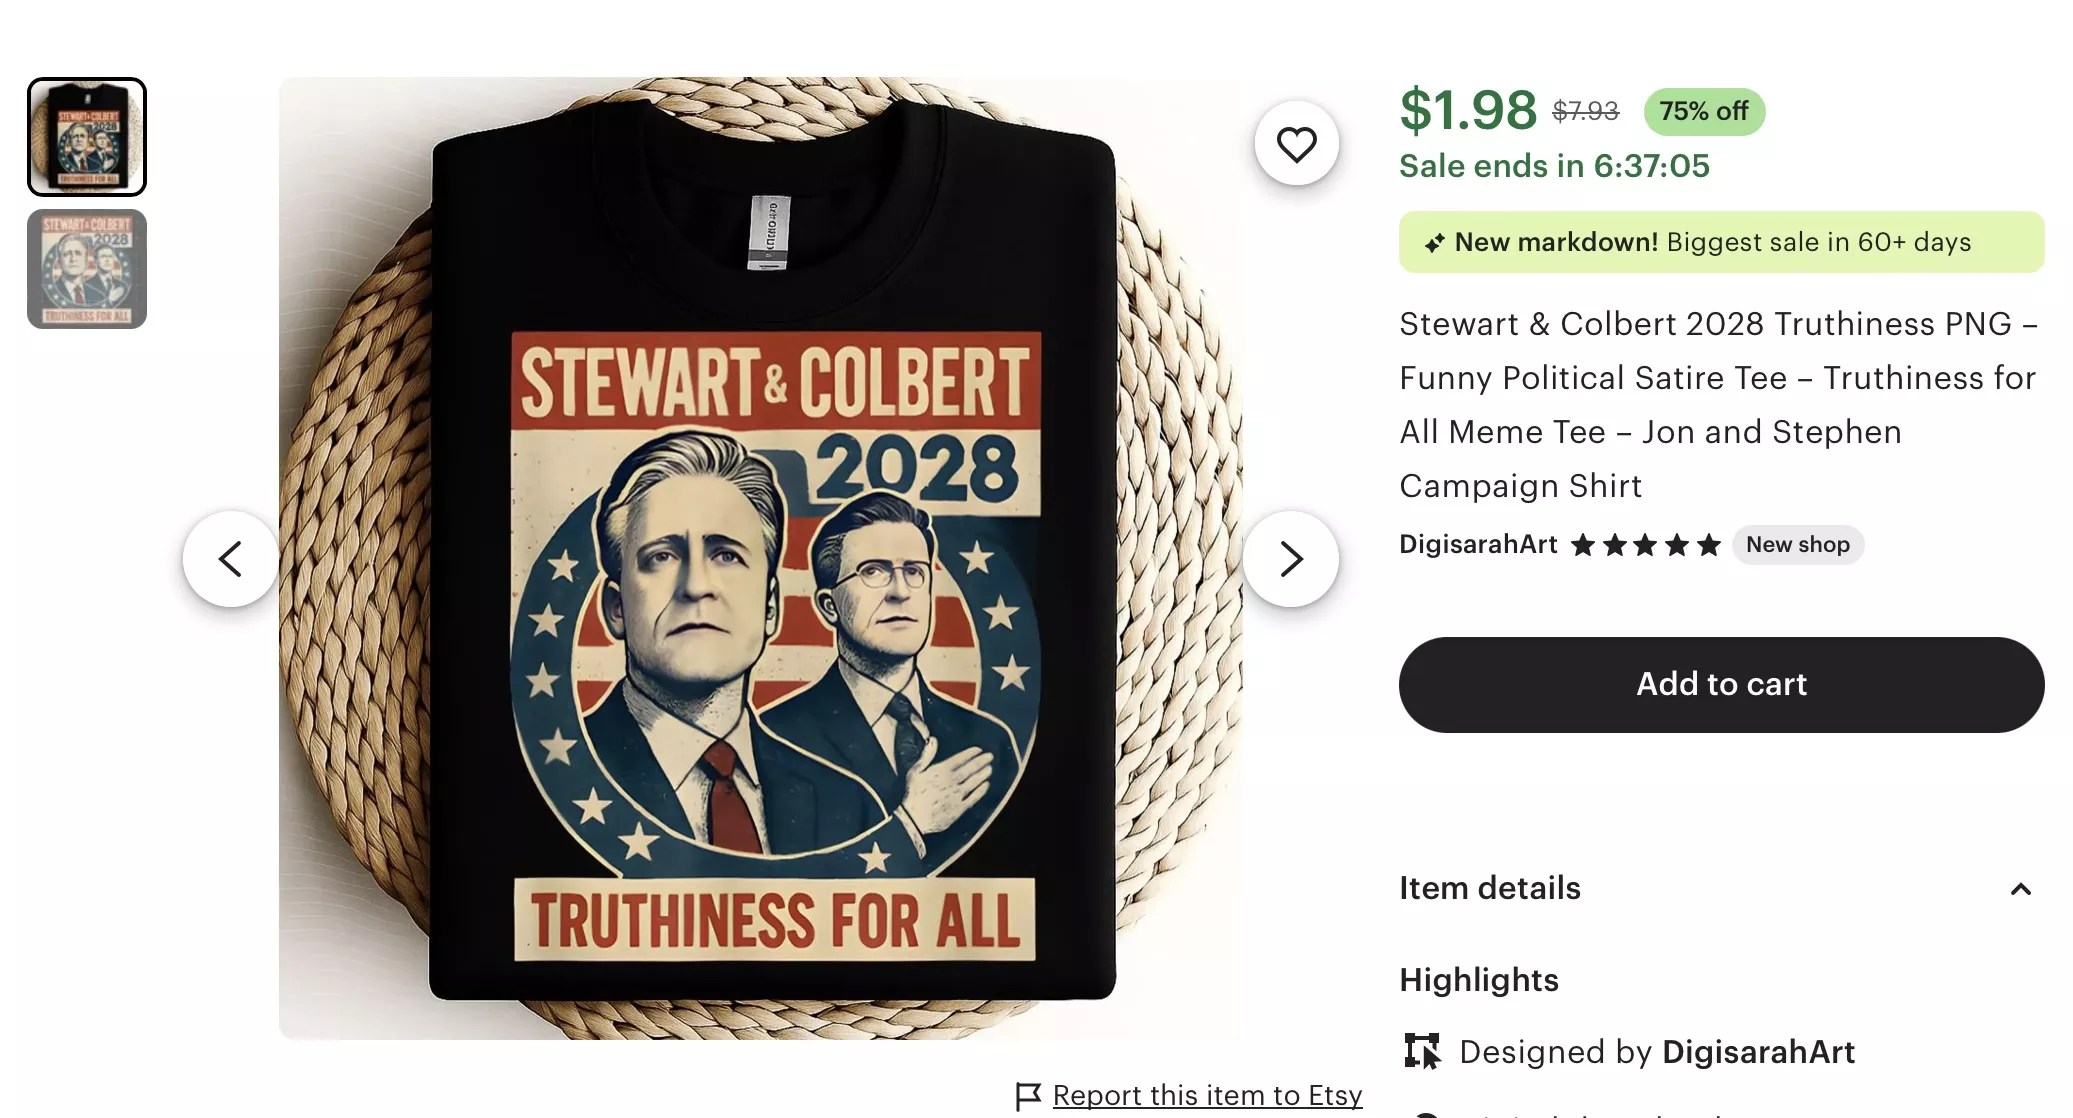Click the New markdown sale banner
Image resolution: width=2073 pixels, height=1118 pixels.
(x=1720, y=242)
